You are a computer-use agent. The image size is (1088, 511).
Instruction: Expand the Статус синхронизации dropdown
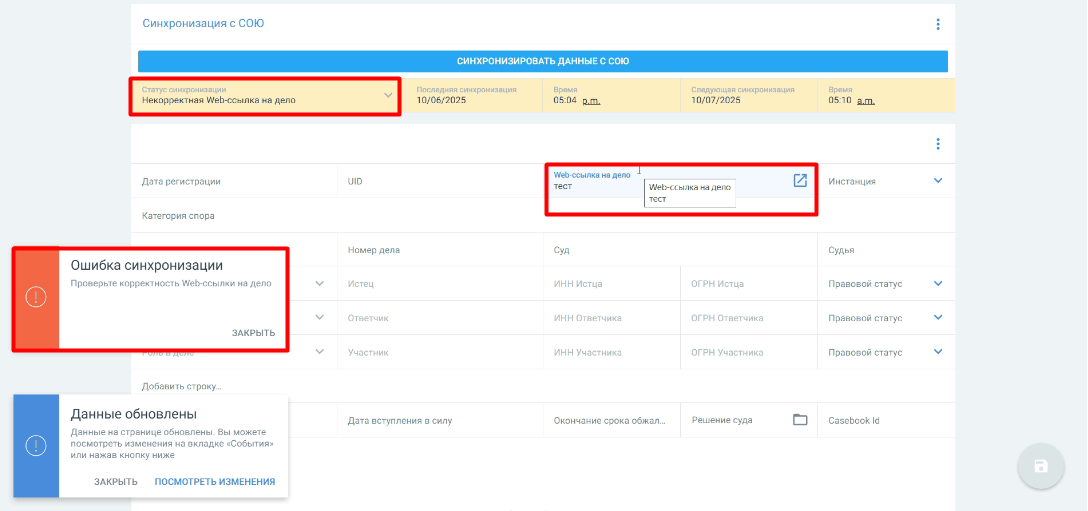(x=388, y=96)
